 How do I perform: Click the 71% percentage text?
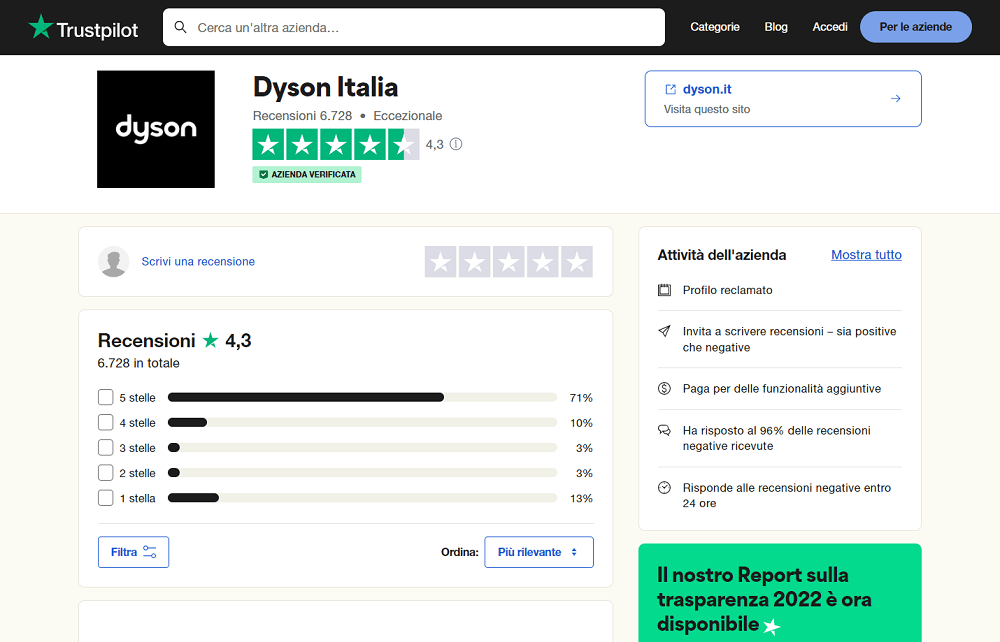click(x=581, y=398)
